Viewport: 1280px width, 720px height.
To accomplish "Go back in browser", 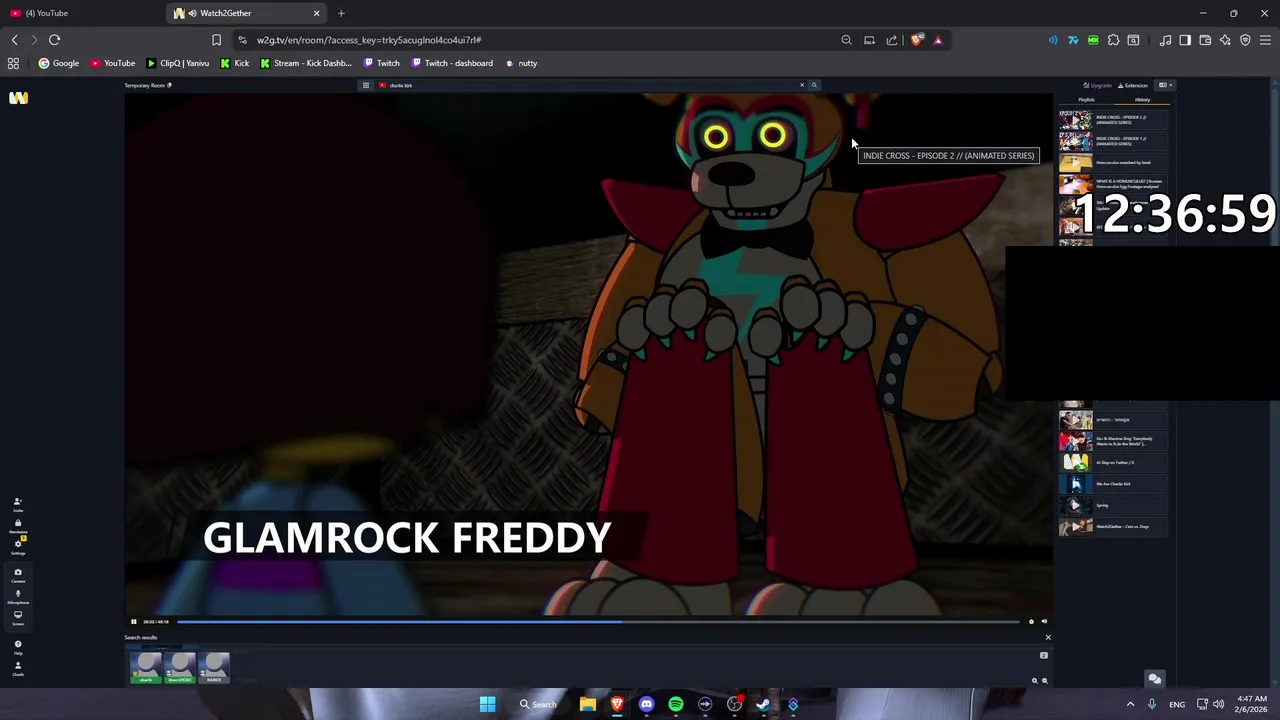I will [x=14, y=40].
